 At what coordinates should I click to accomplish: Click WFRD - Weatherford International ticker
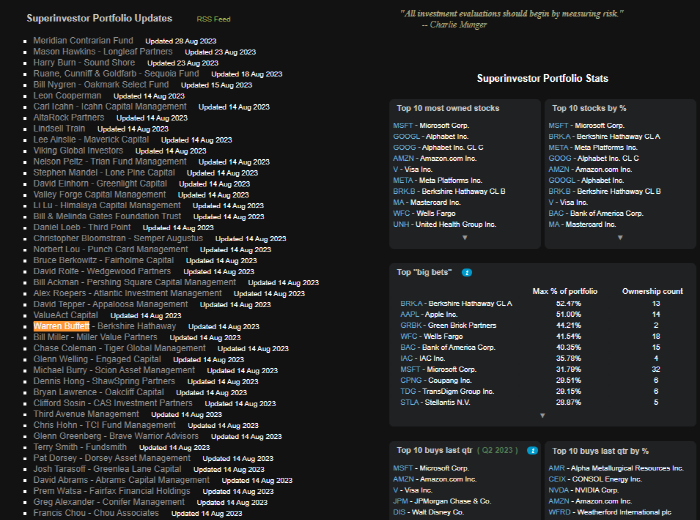[559, 512]
